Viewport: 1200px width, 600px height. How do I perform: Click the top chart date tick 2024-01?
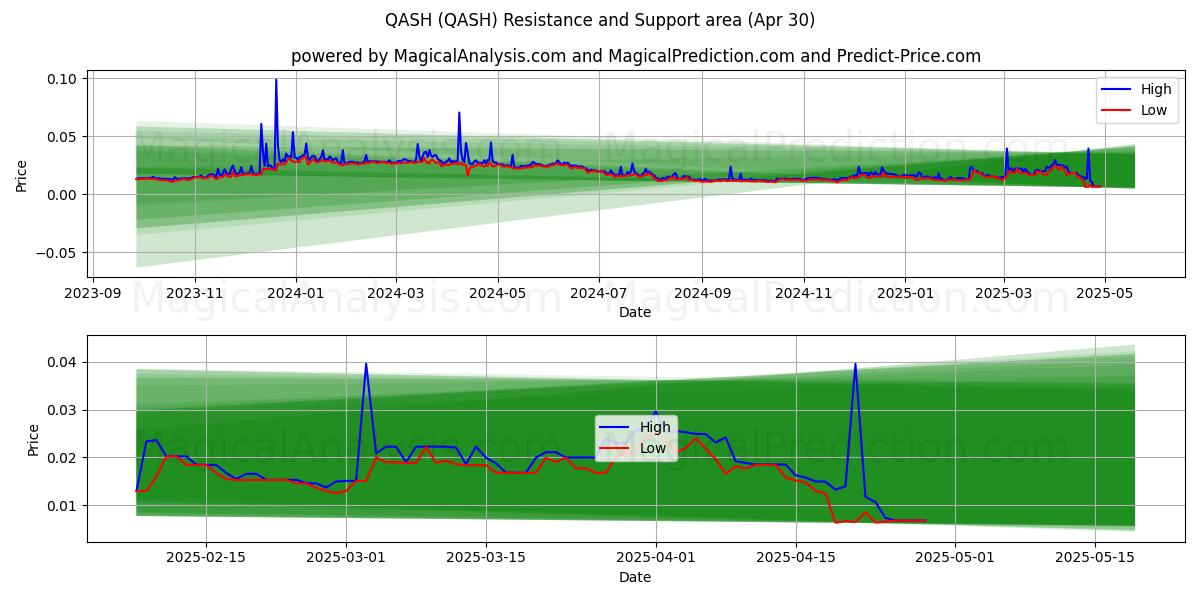point(295,294)
